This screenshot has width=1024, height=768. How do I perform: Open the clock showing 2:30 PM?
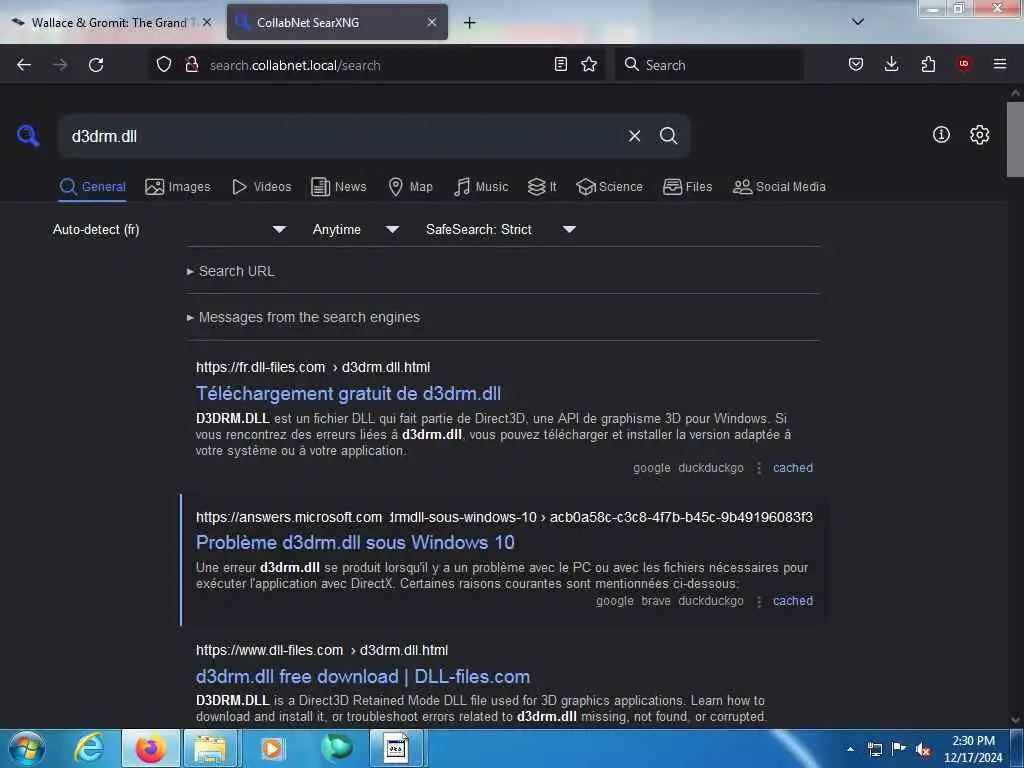tap(973, 749)
